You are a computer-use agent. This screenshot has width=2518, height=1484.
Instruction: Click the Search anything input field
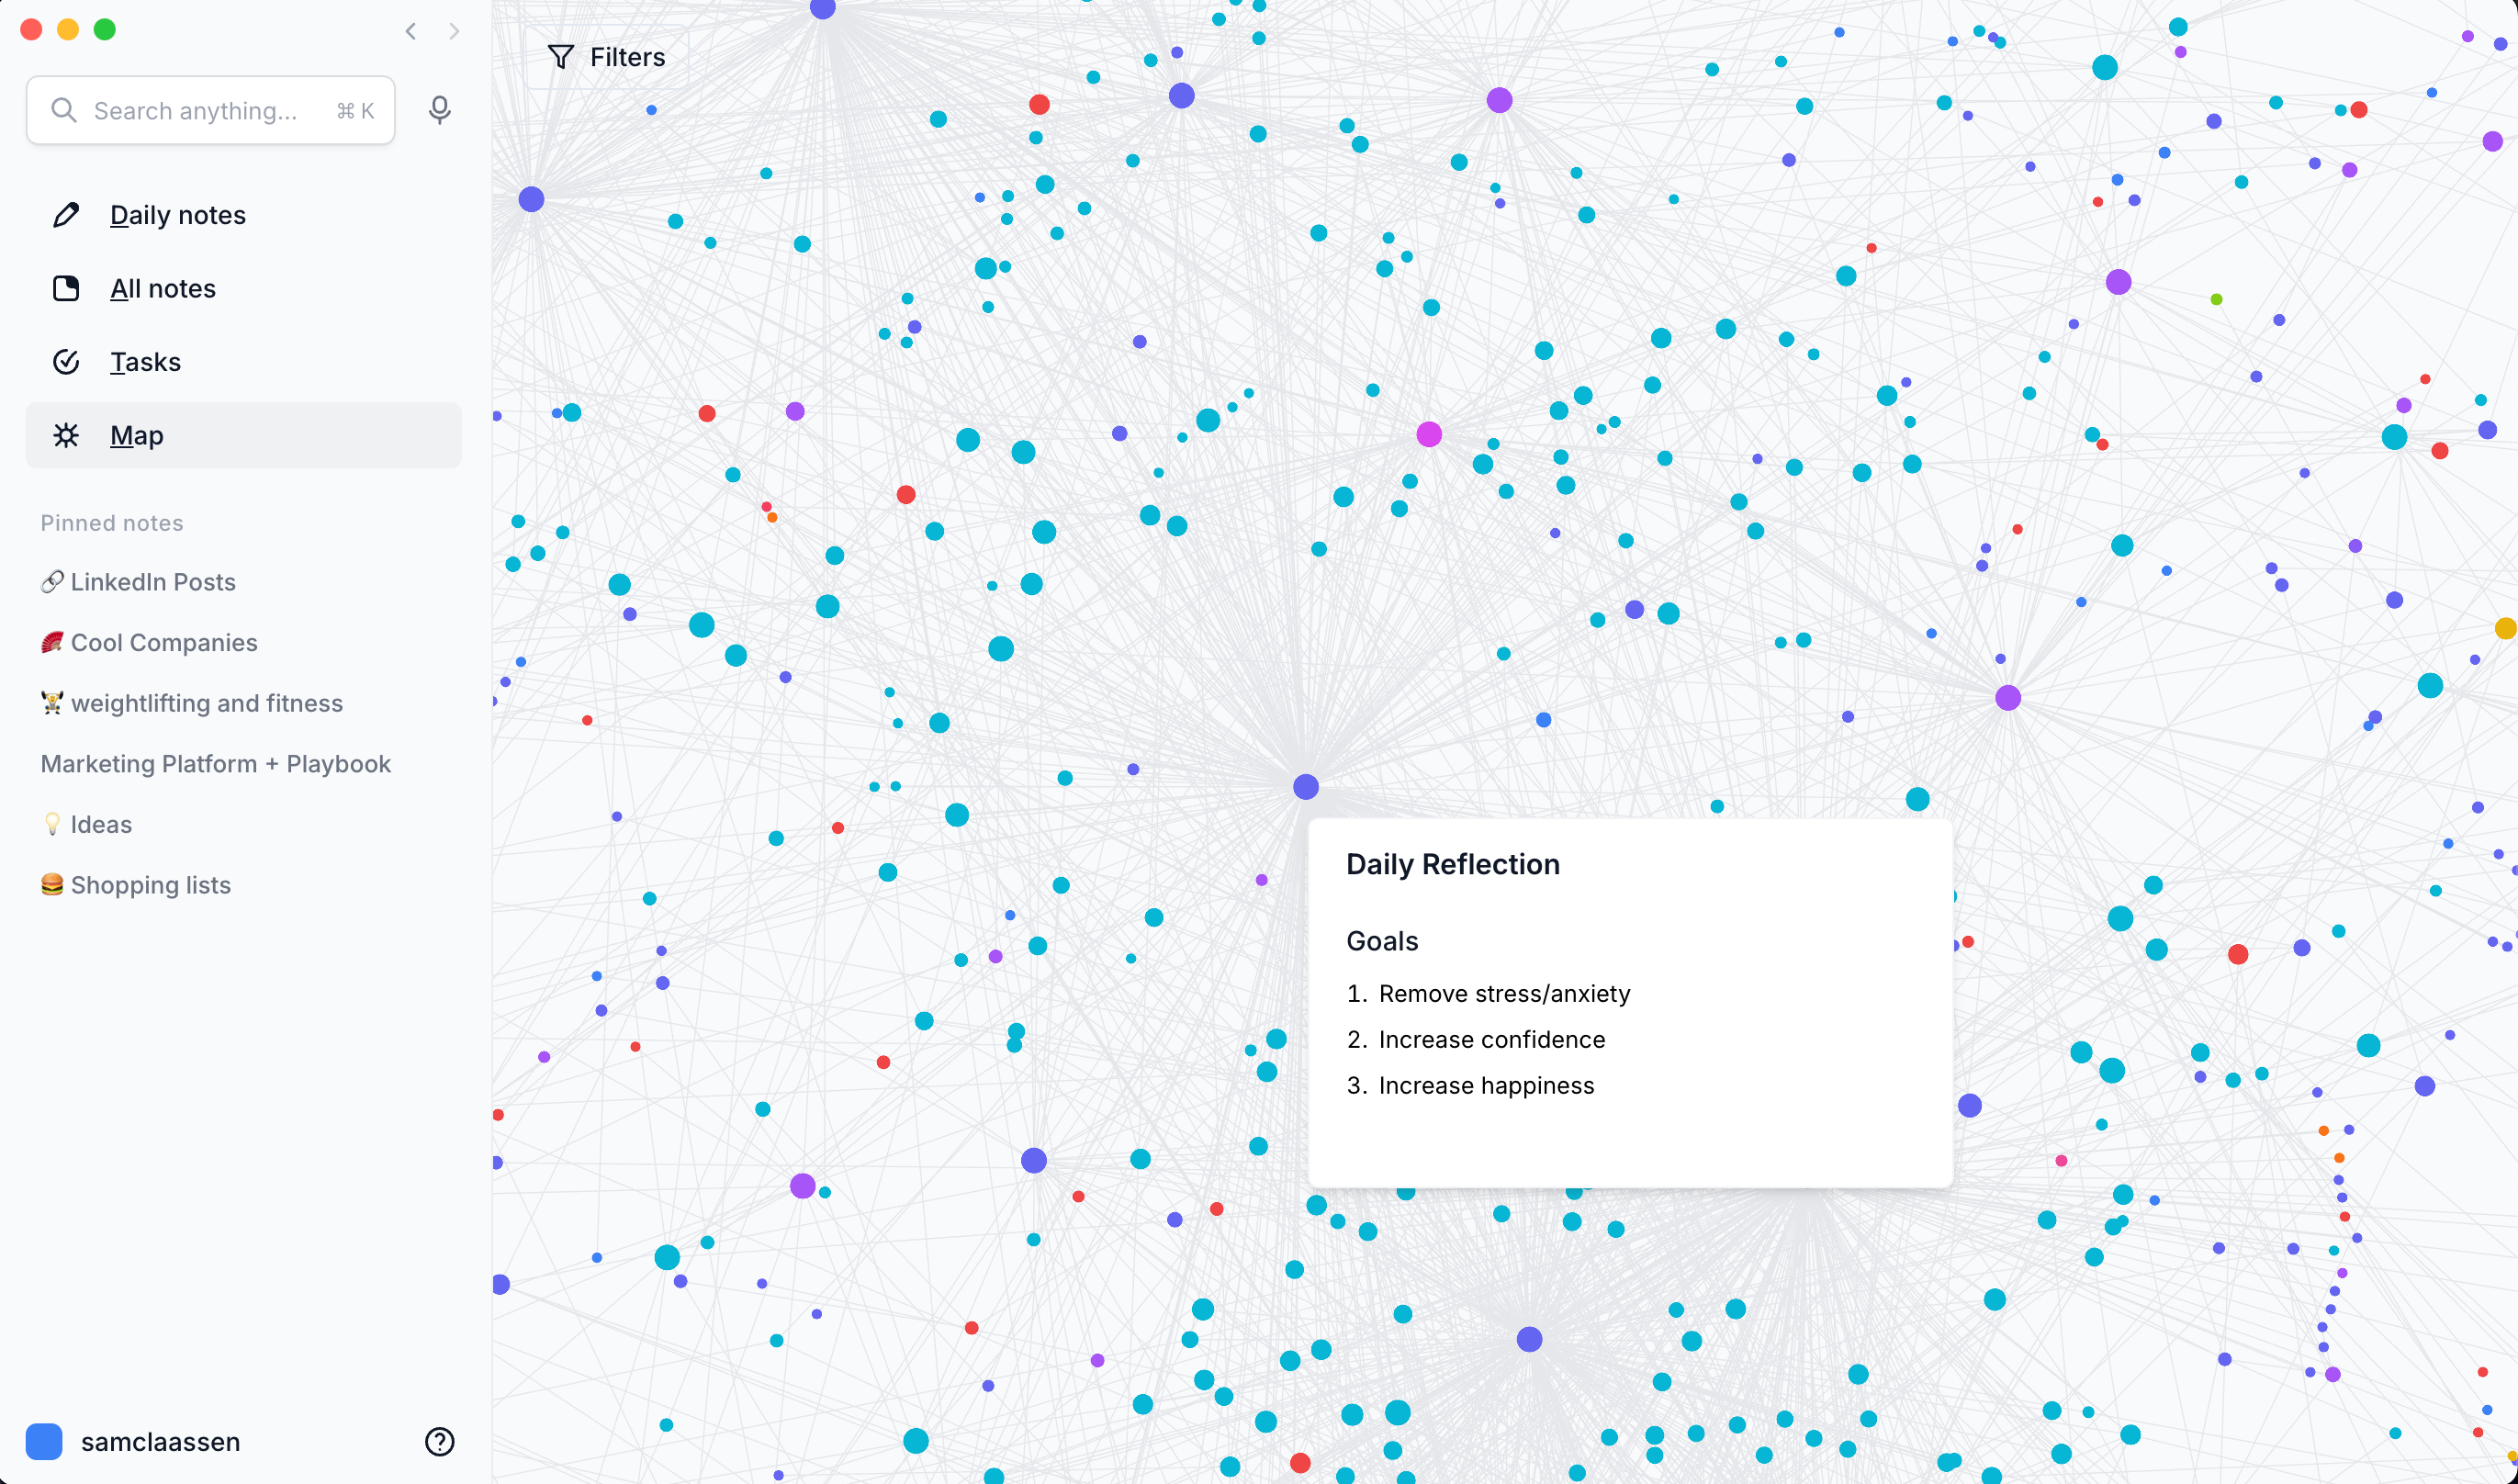click(x=195, y=111)
